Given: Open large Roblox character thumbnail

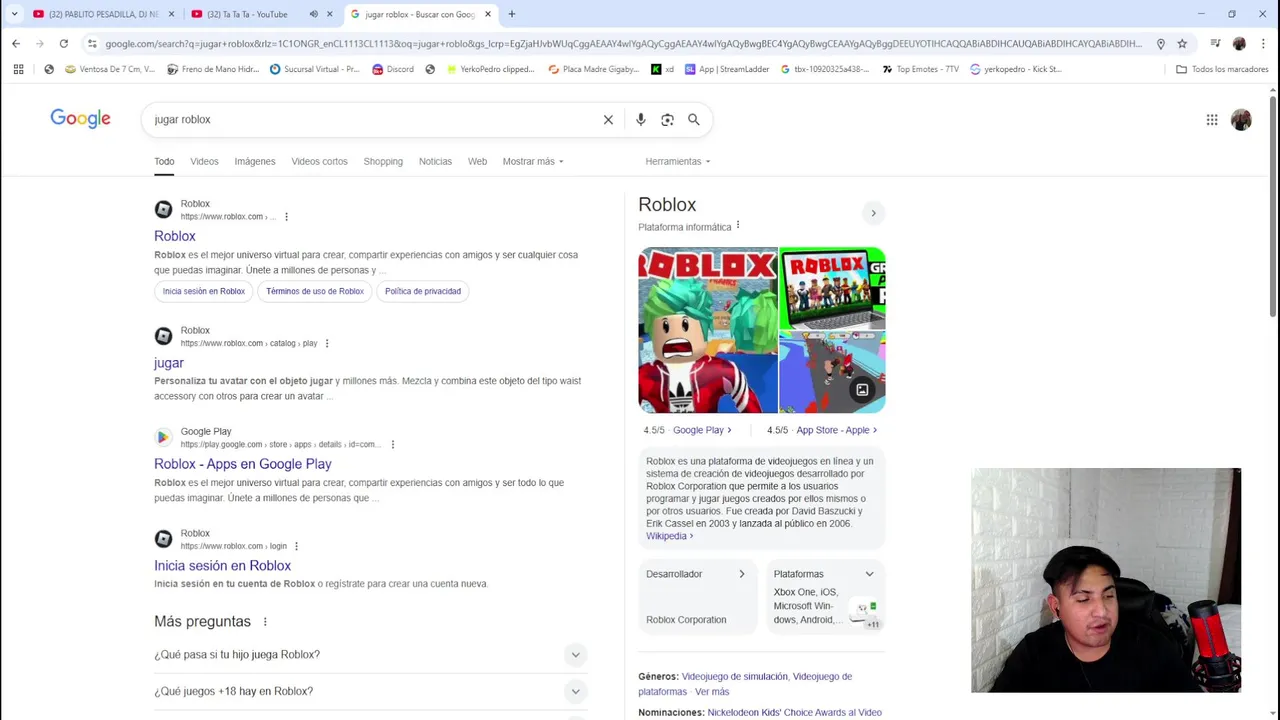Looking at the screenshot, I should pyautogui.click(x=708, y=330).
